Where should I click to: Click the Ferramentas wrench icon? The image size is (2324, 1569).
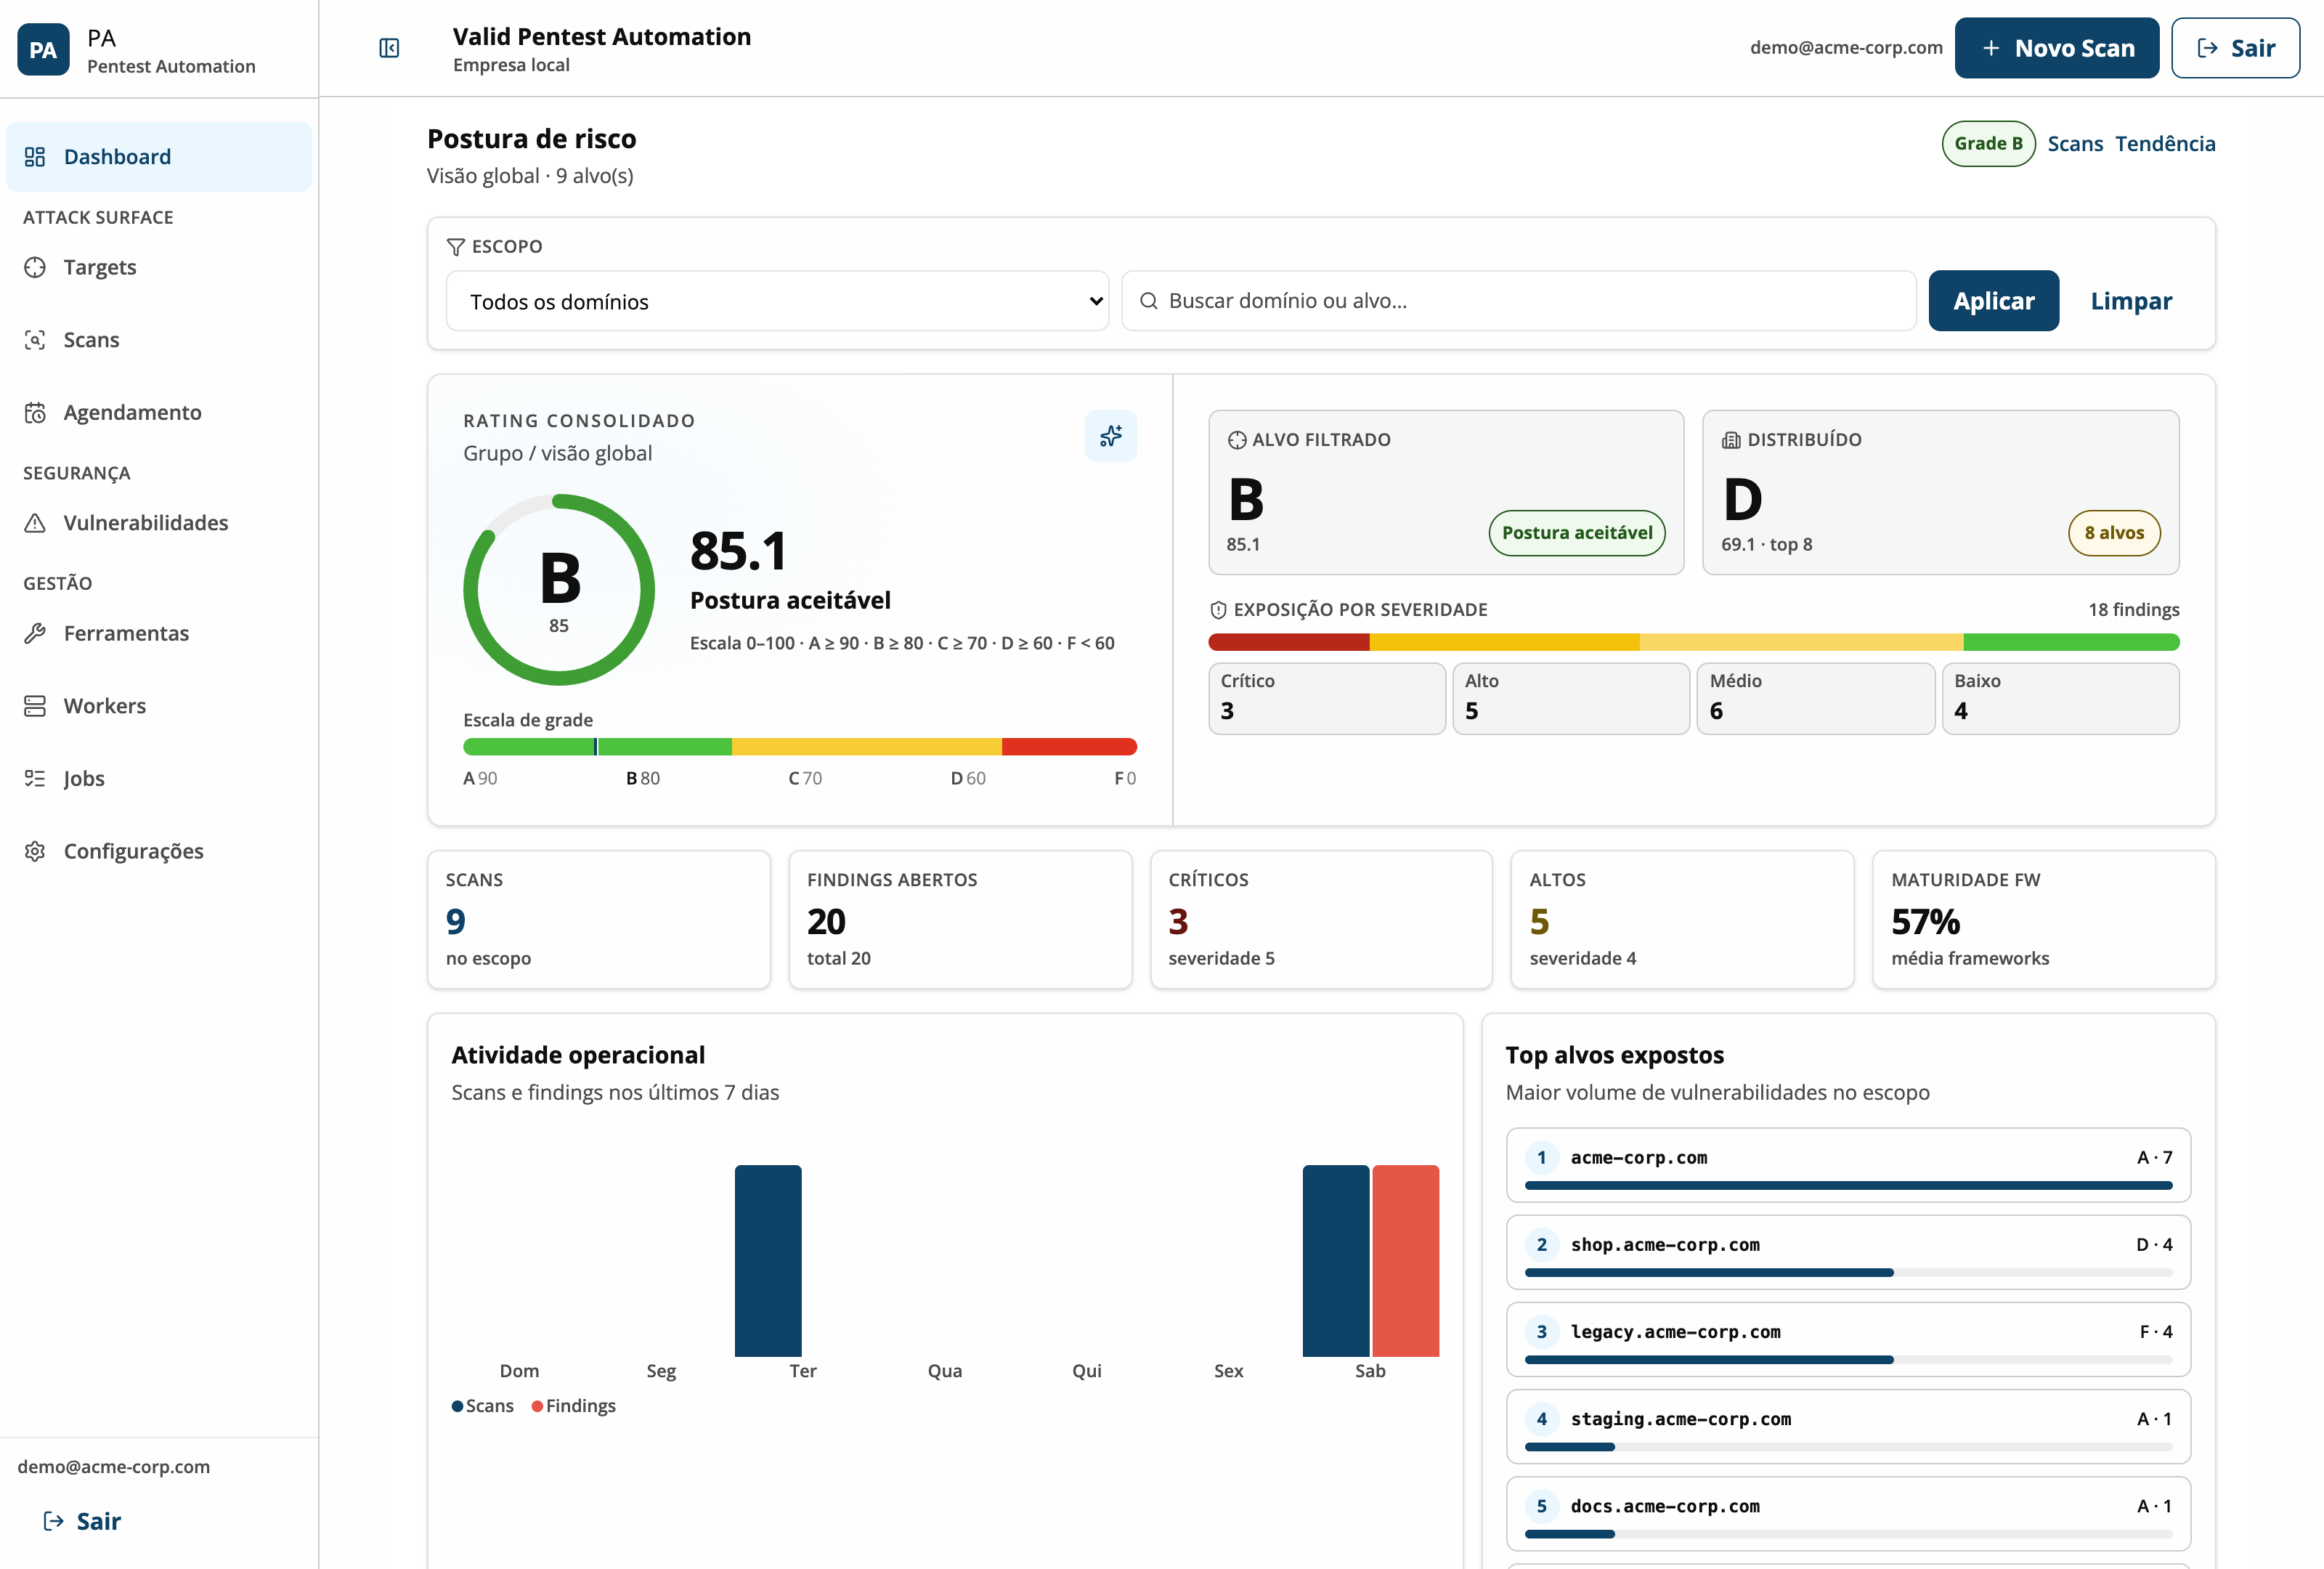tap(35, 633)
